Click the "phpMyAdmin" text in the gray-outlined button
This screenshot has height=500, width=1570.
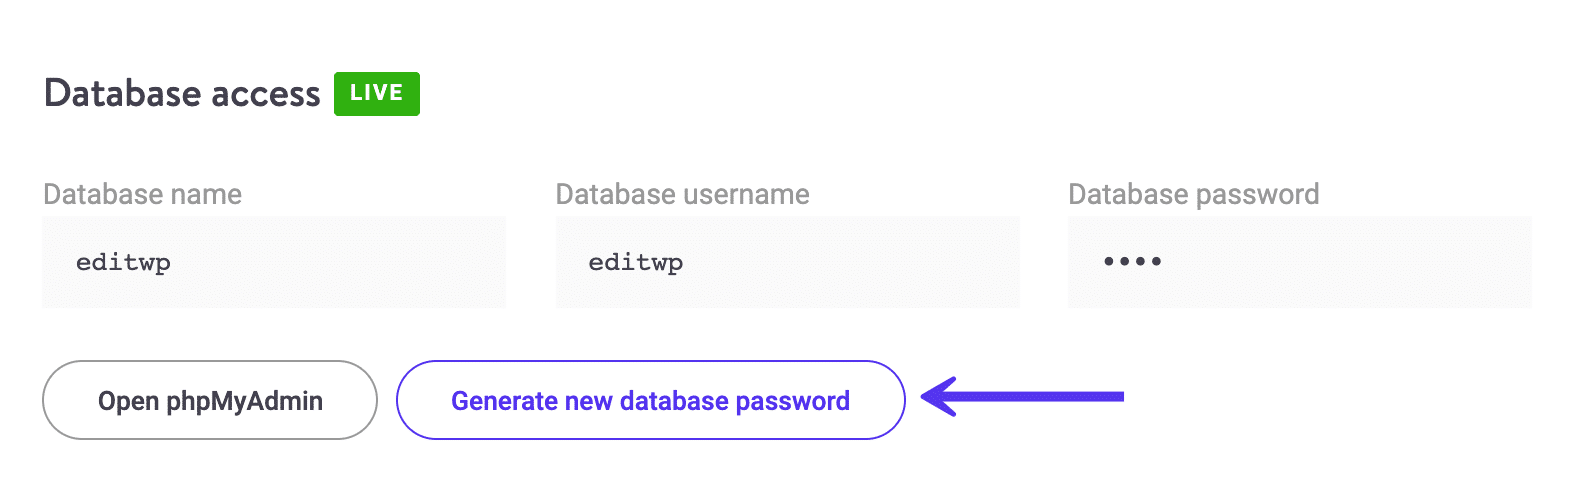[244, 401]
